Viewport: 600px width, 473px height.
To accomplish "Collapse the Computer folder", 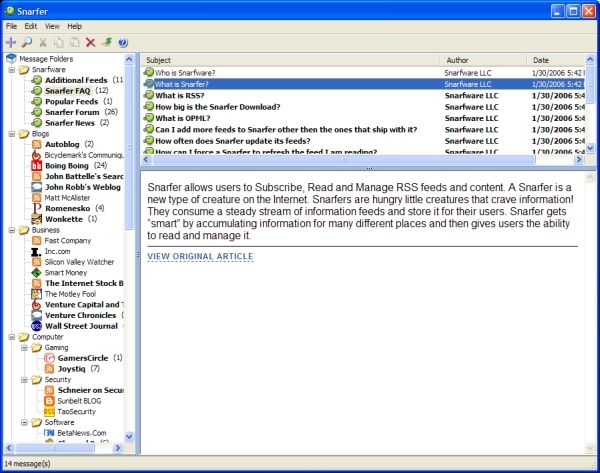I will pos(12,337).
